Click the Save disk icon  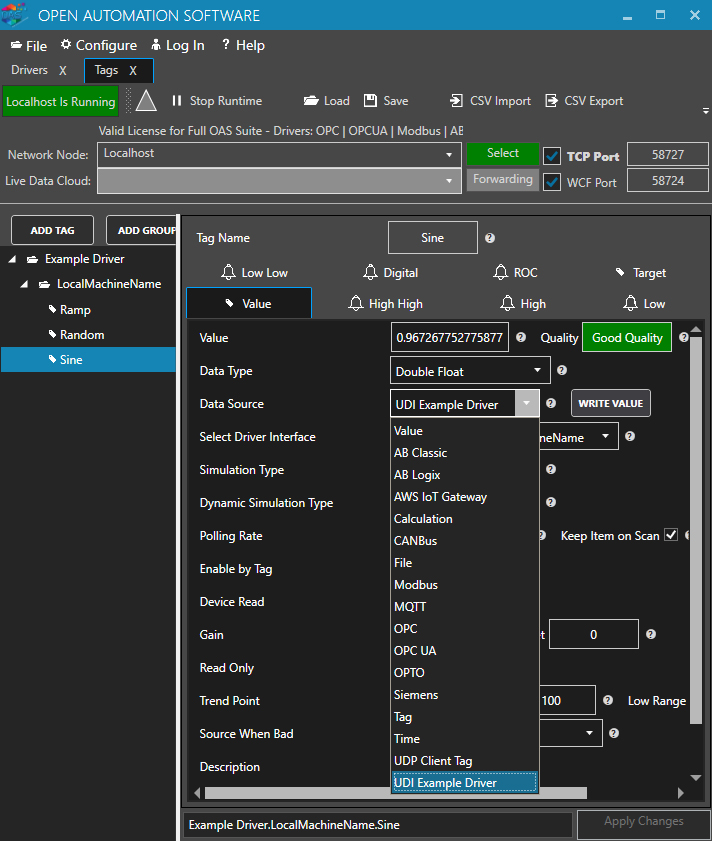click(x=370, y=101)
